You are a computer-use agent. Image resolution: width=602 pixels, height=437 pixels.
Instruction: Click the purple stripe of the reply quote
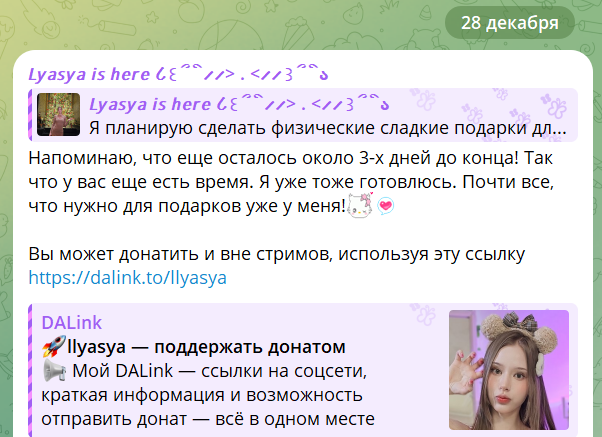30,115
